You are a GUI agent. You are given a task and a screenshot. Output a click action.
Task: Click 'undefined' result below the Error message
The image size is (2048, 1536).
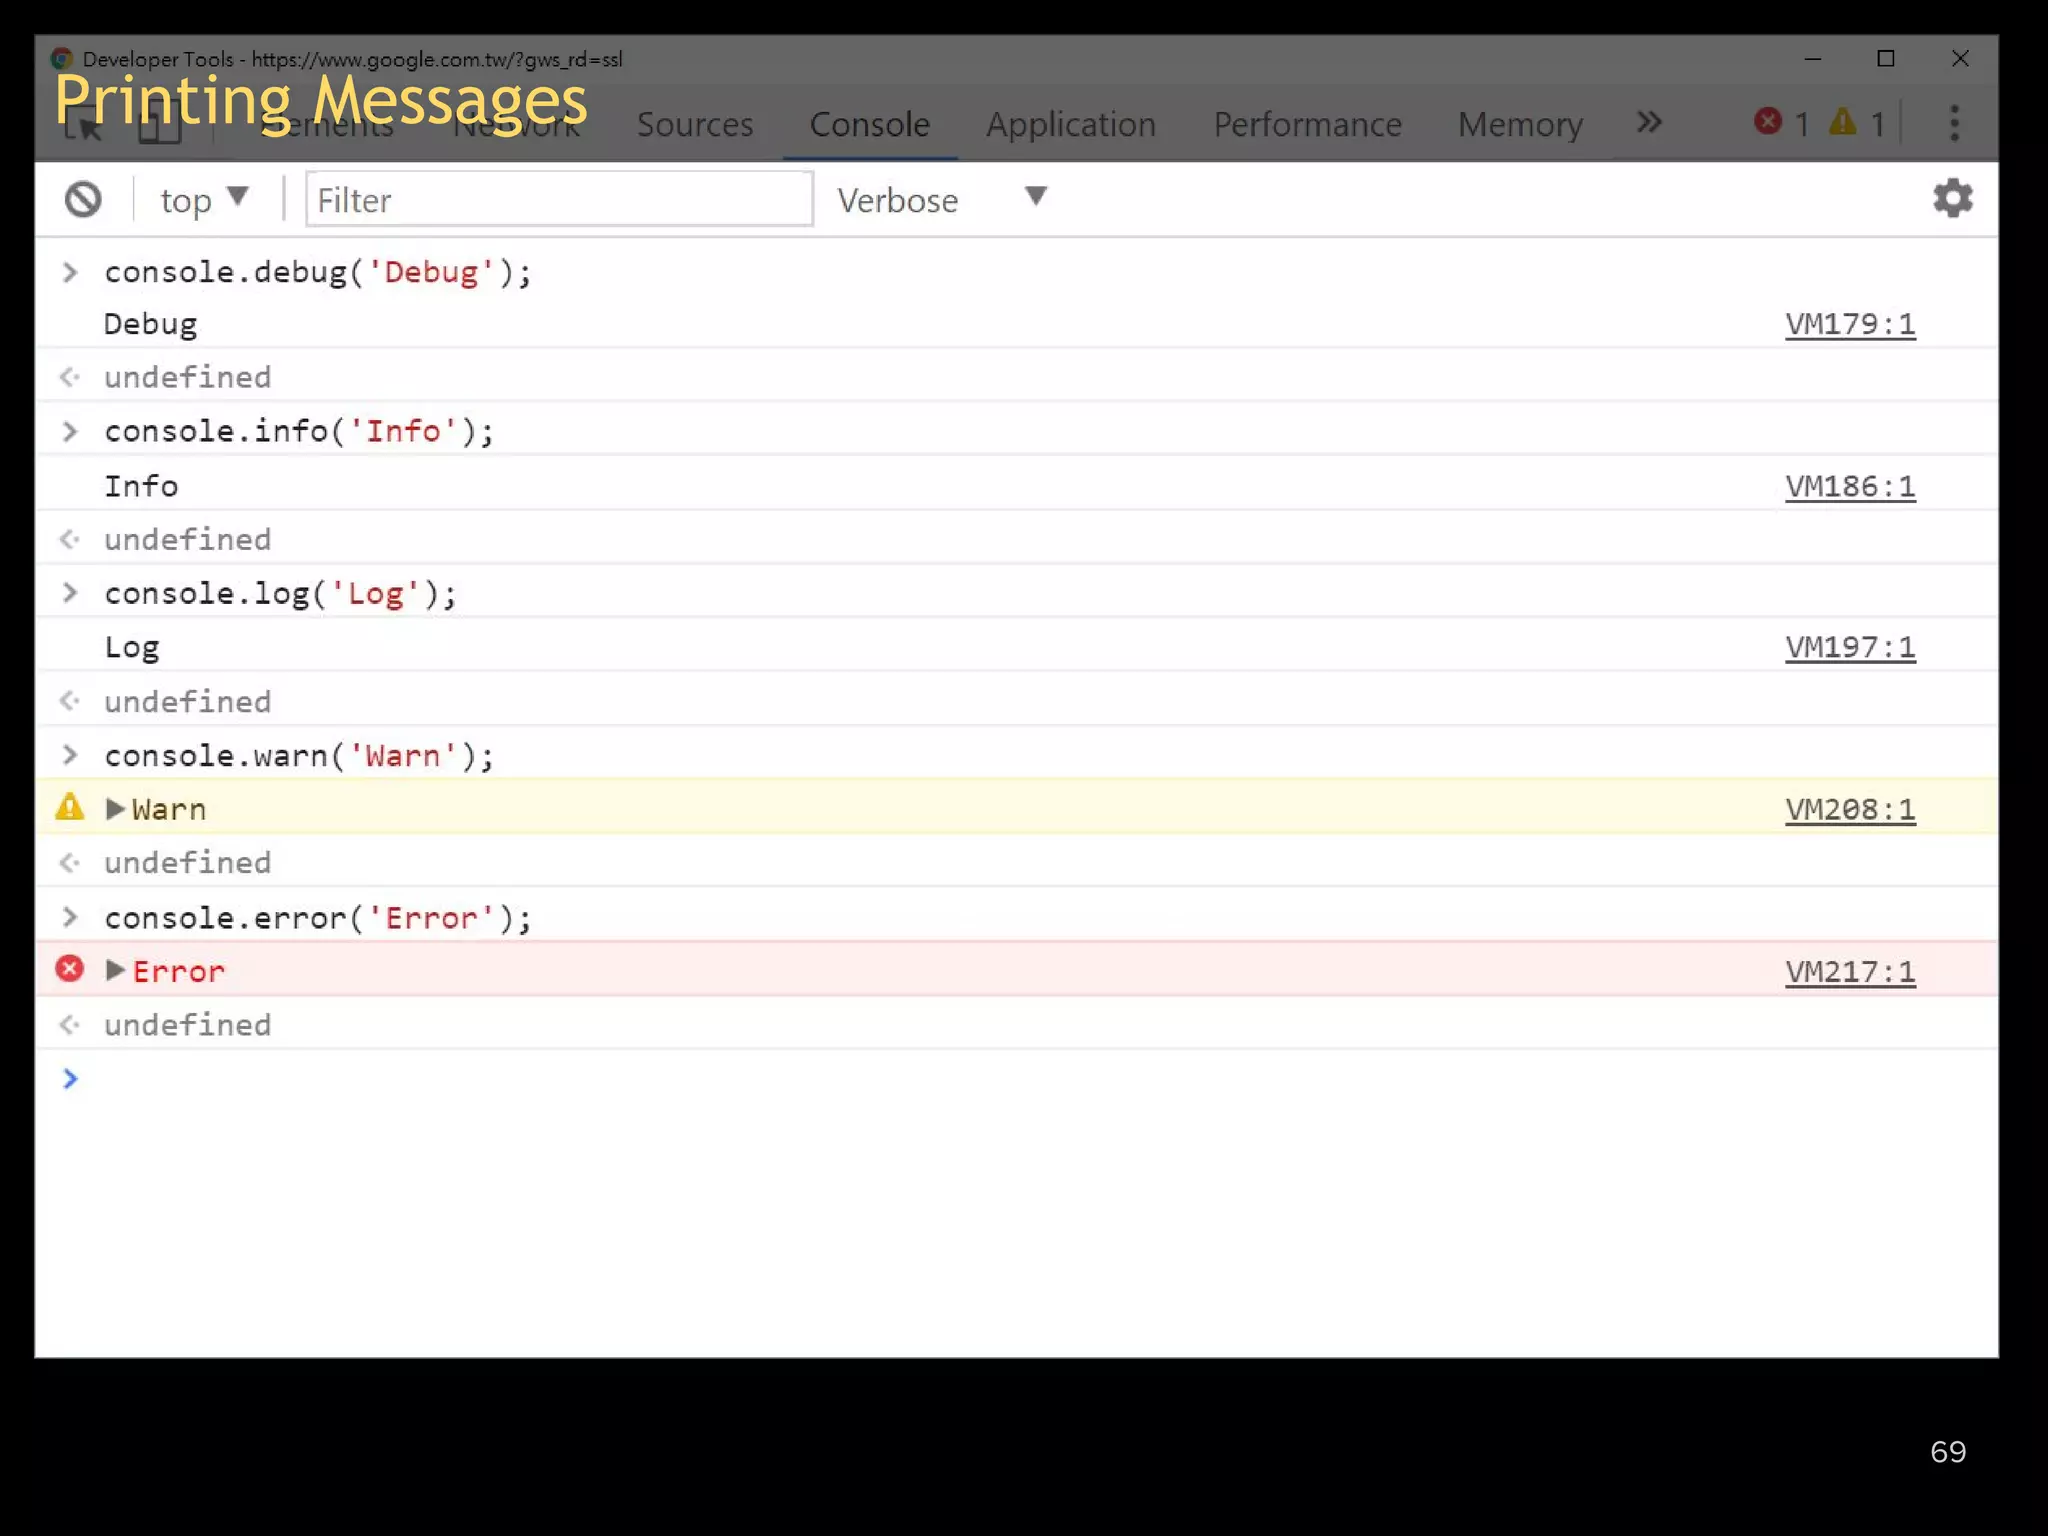tap(187, 1024)
